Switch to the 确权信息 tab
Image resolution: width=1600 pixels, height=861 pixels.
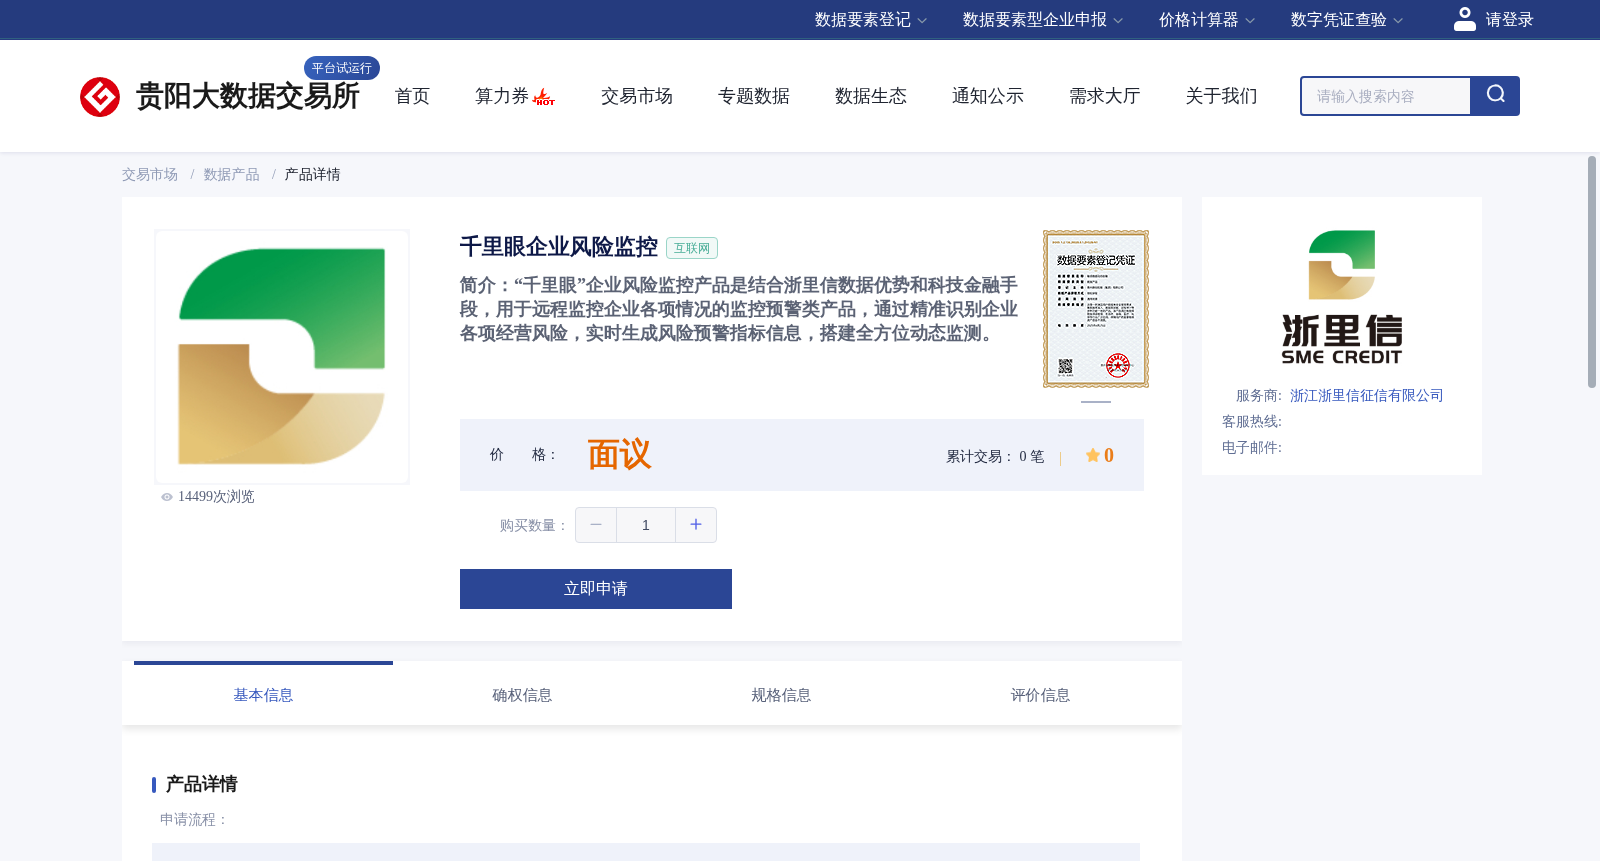click(x=522, y=695)
